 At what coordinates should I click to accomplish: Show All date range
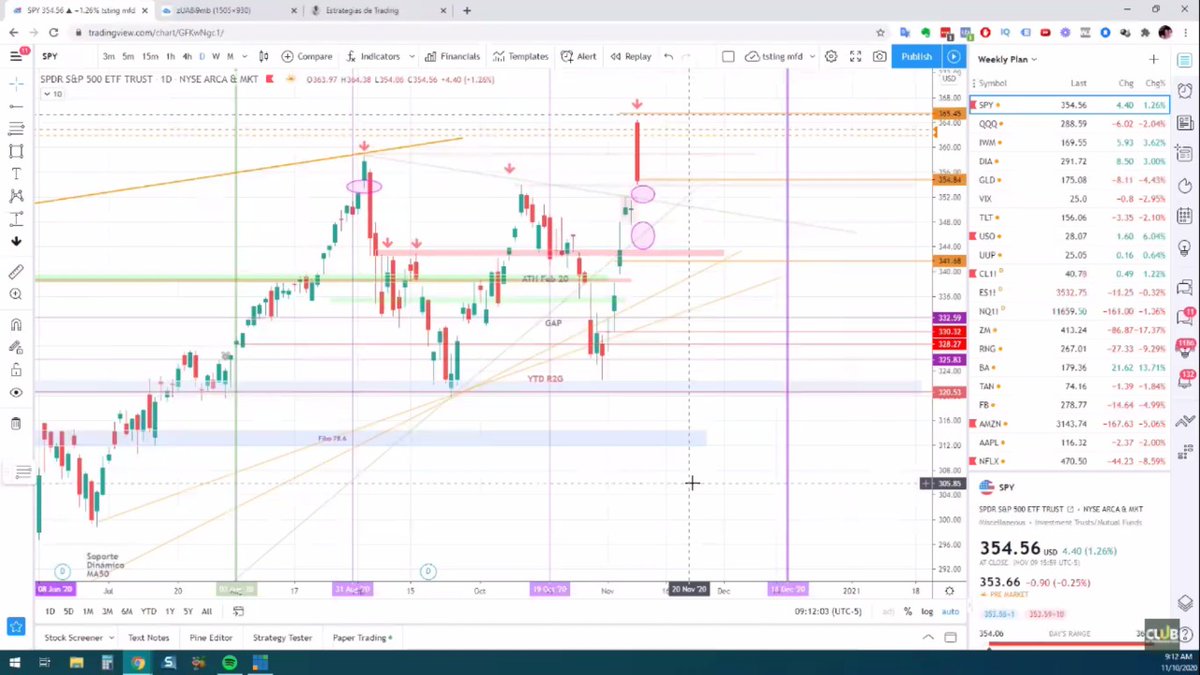[x=207, y=611]
